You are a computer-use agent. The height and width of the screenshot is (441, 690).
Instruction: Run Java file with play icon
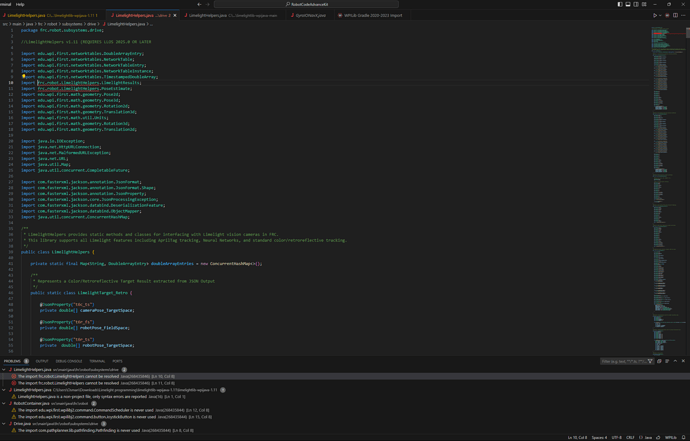[655, 15]
